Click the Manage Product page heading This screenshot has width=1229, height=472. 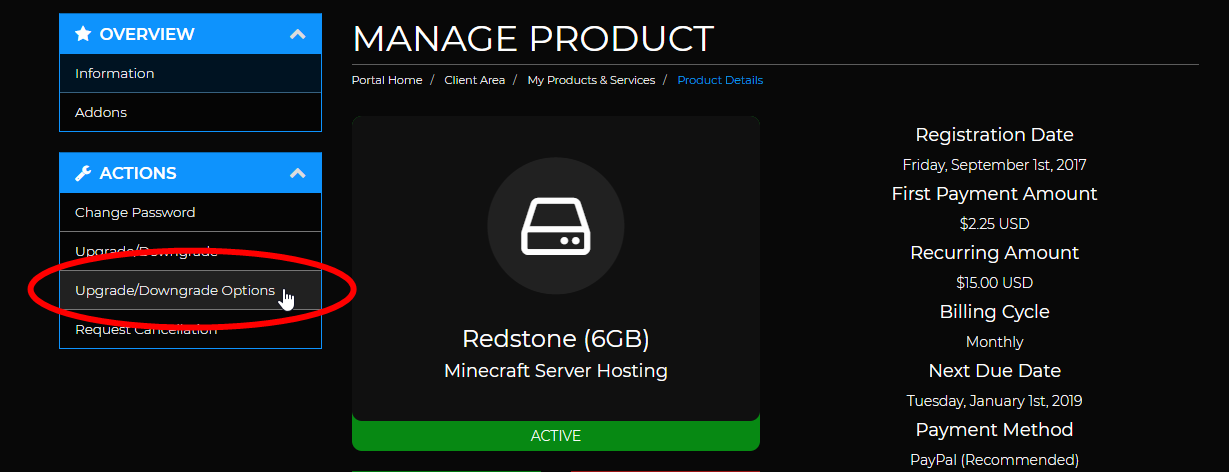[x=533, y=39]
